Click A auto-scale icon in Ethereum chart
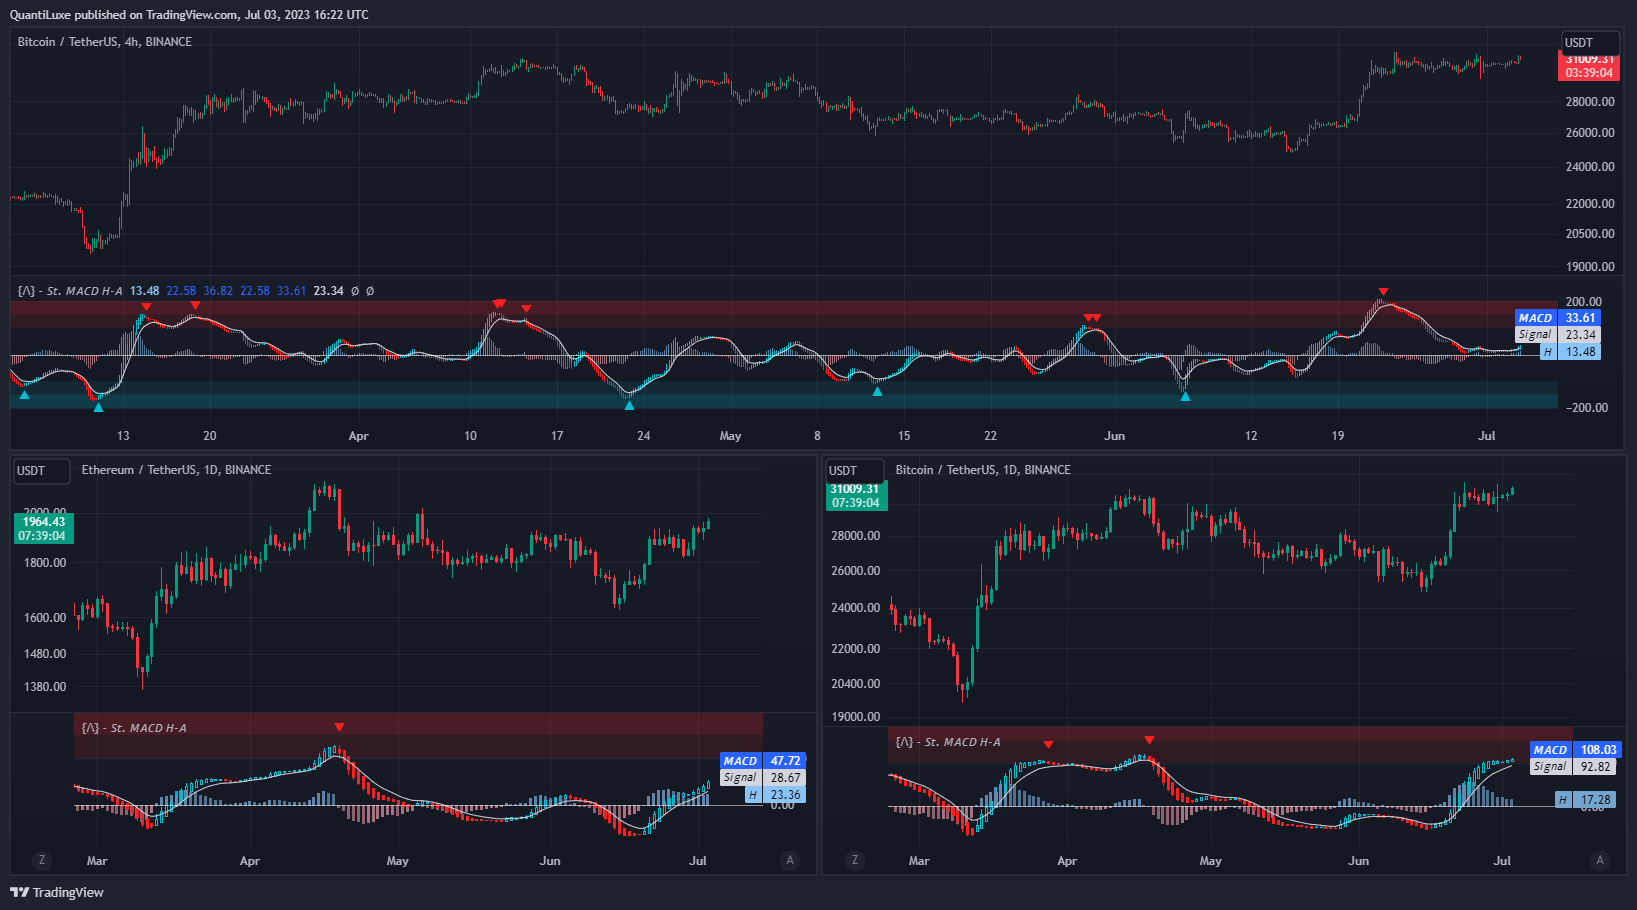Viewport: 1637px width, 910px height. coord(790,860)
